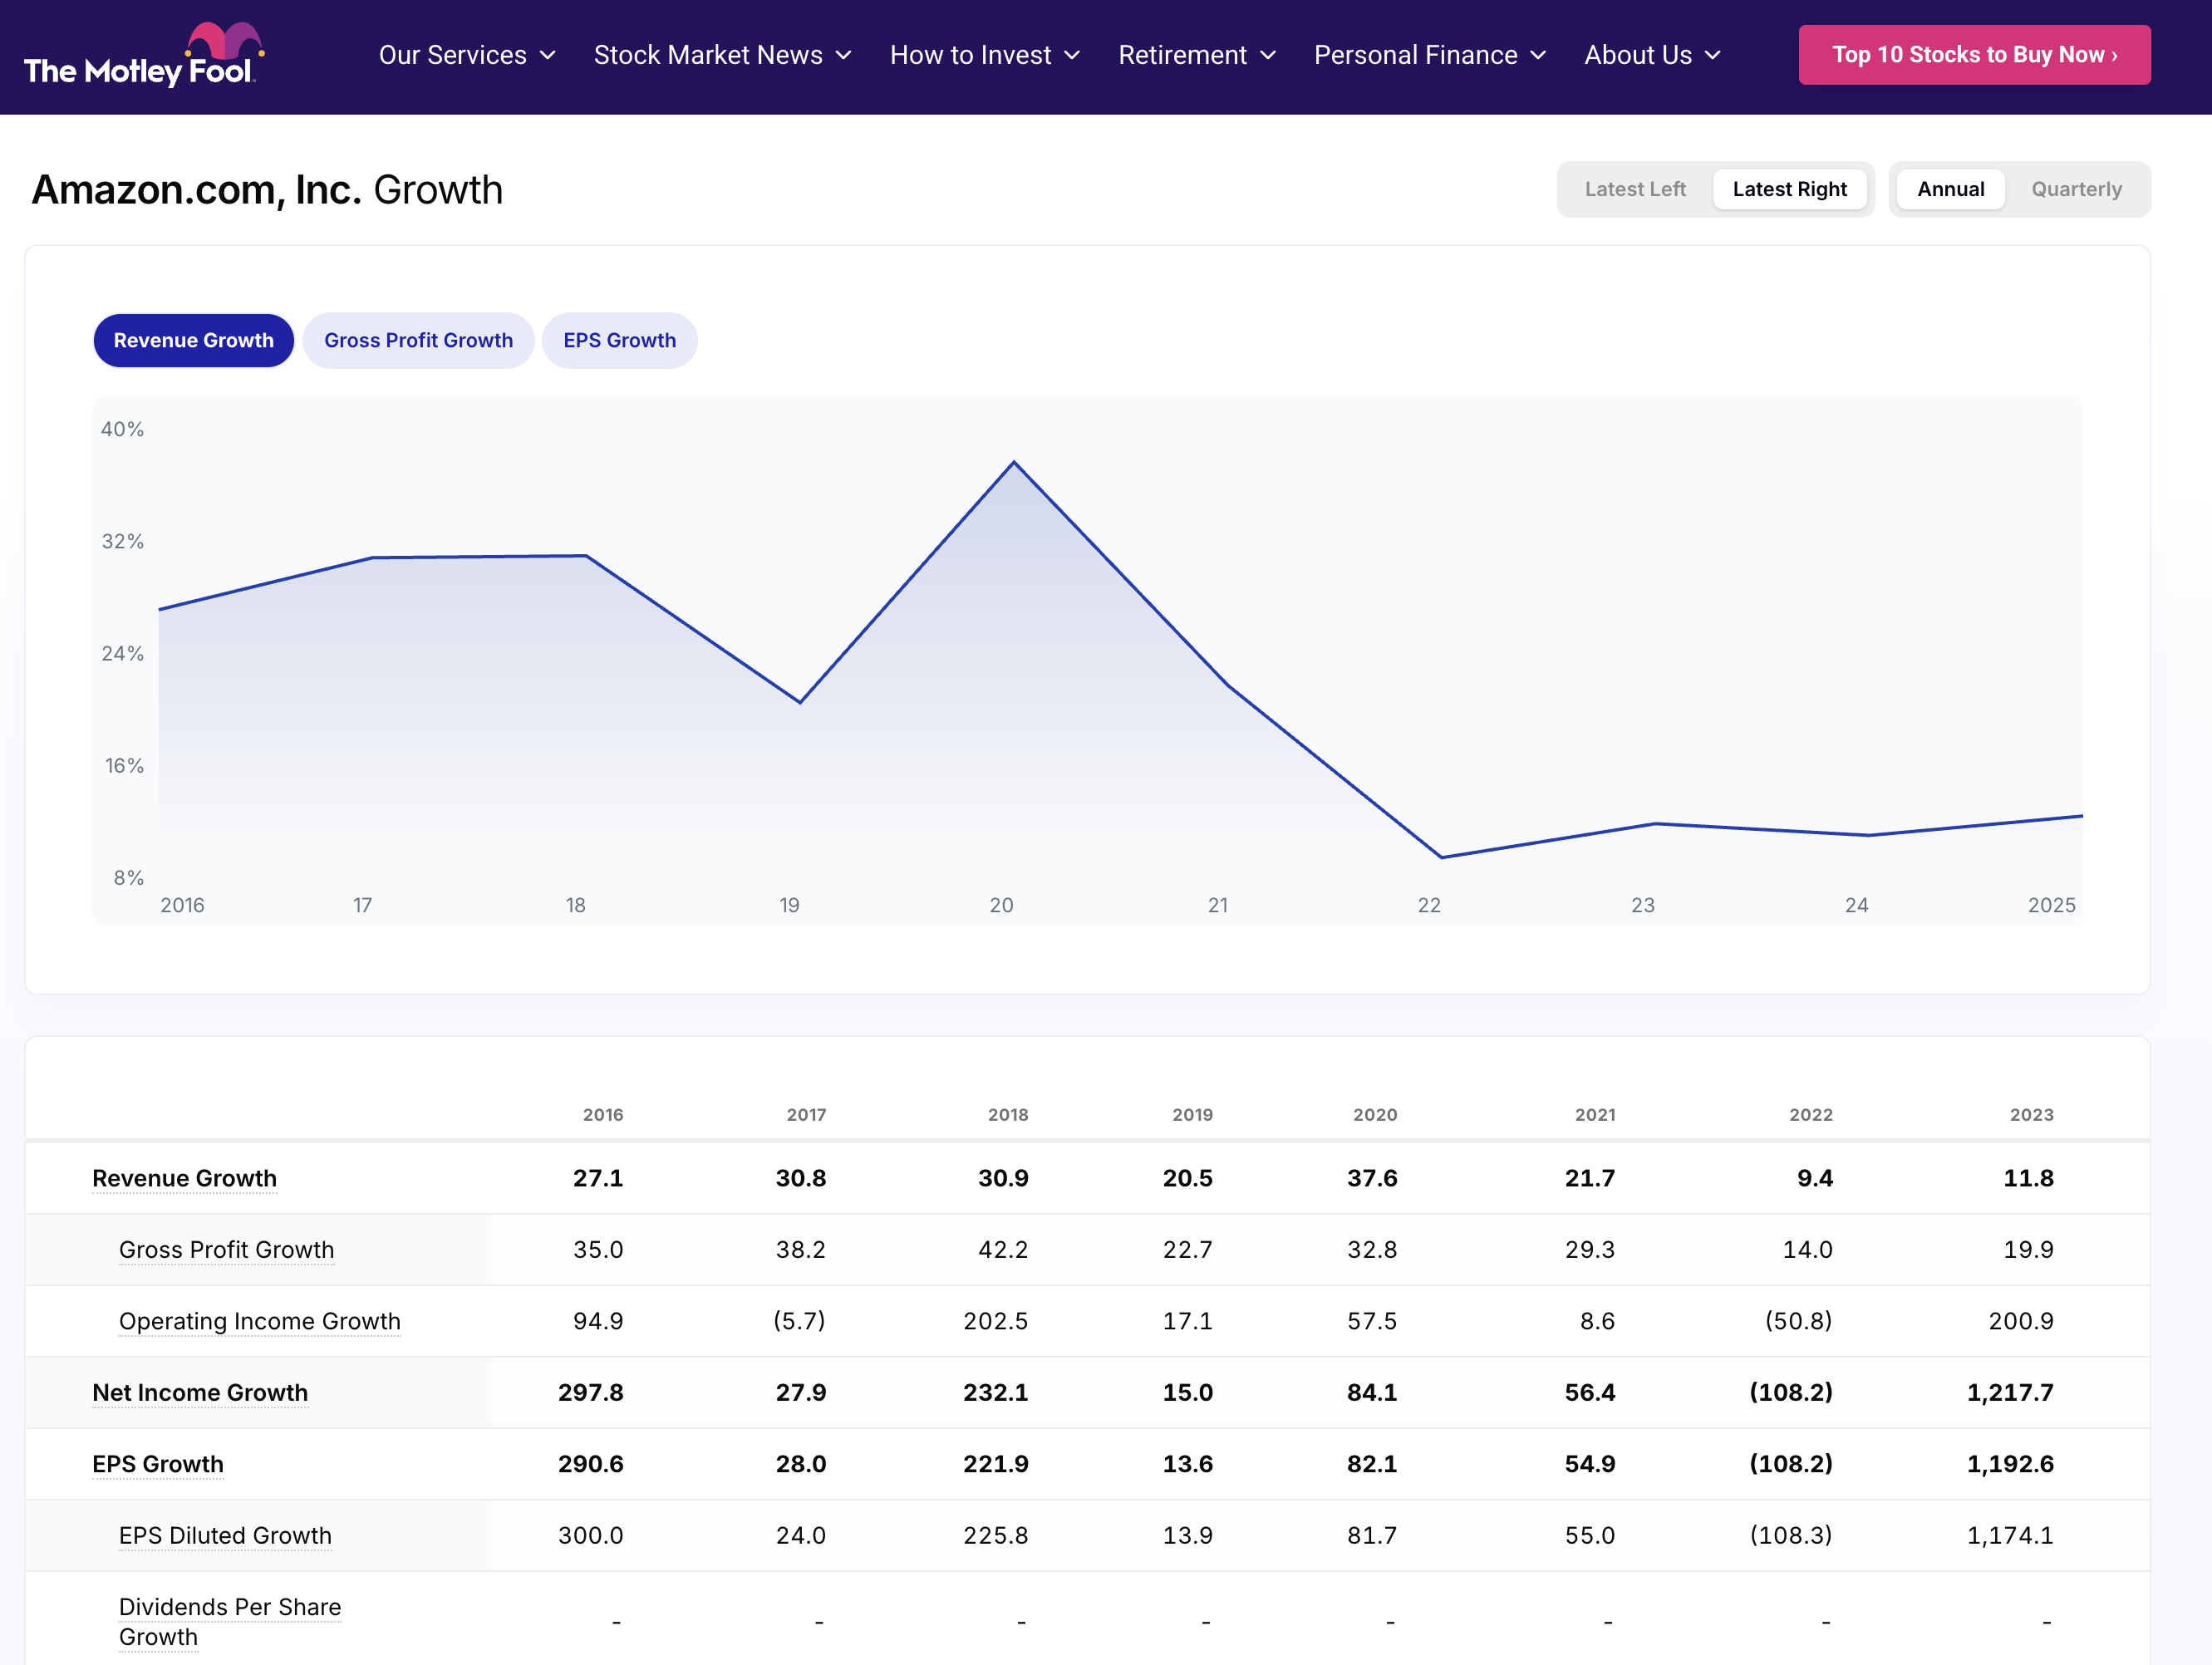Switch chart to Gross Profit Growth tab
2212x1665 pixels.
418,340
